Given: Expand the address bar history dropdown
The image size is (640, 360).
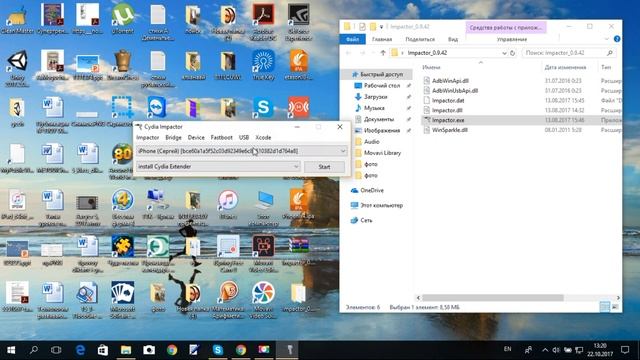Looking at the screenshot, I should pyautogui.click(x=504, y=53).
